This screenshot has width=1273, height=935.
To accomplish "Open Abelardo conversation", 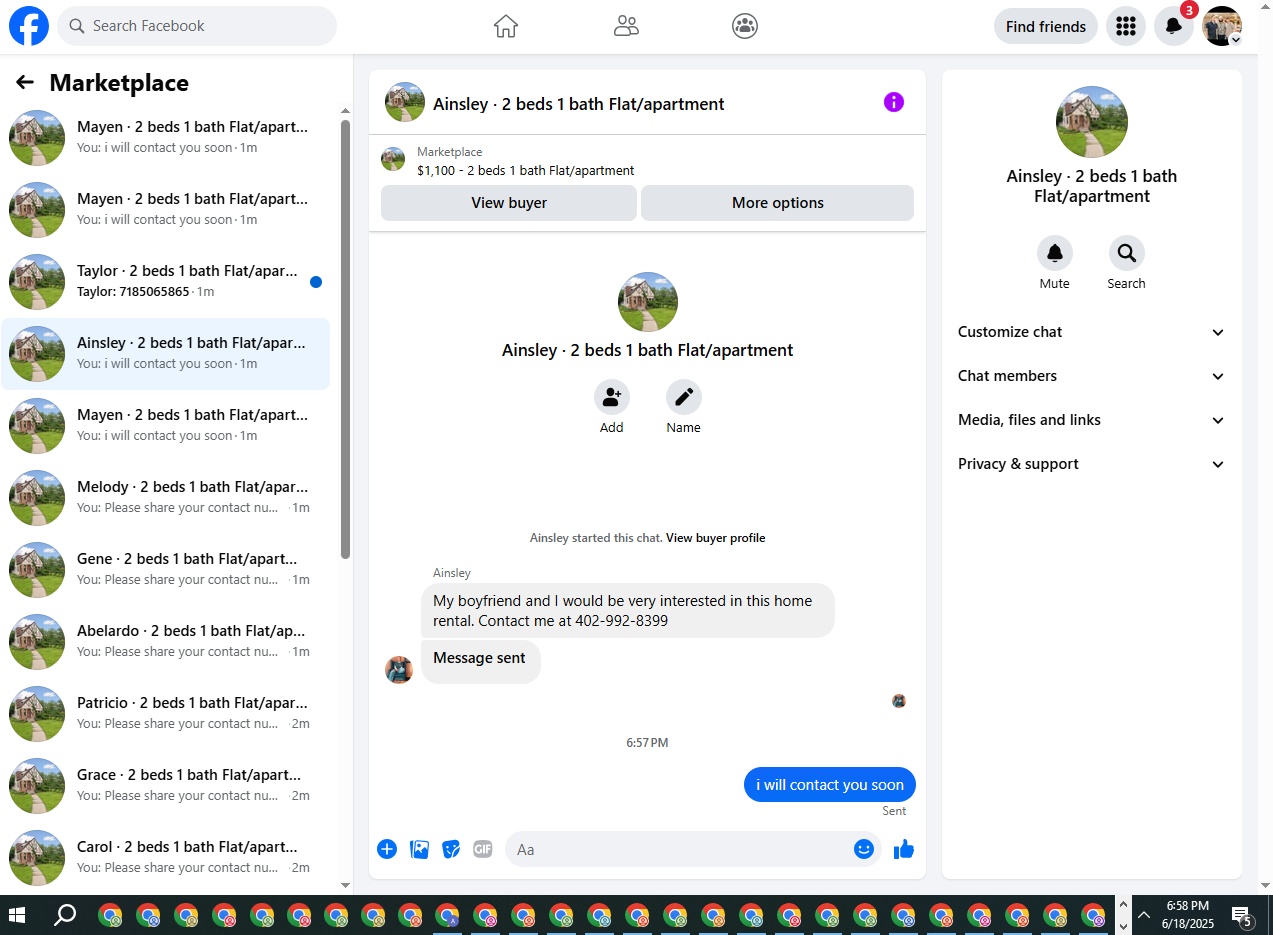I will click(x=166, y=642).
